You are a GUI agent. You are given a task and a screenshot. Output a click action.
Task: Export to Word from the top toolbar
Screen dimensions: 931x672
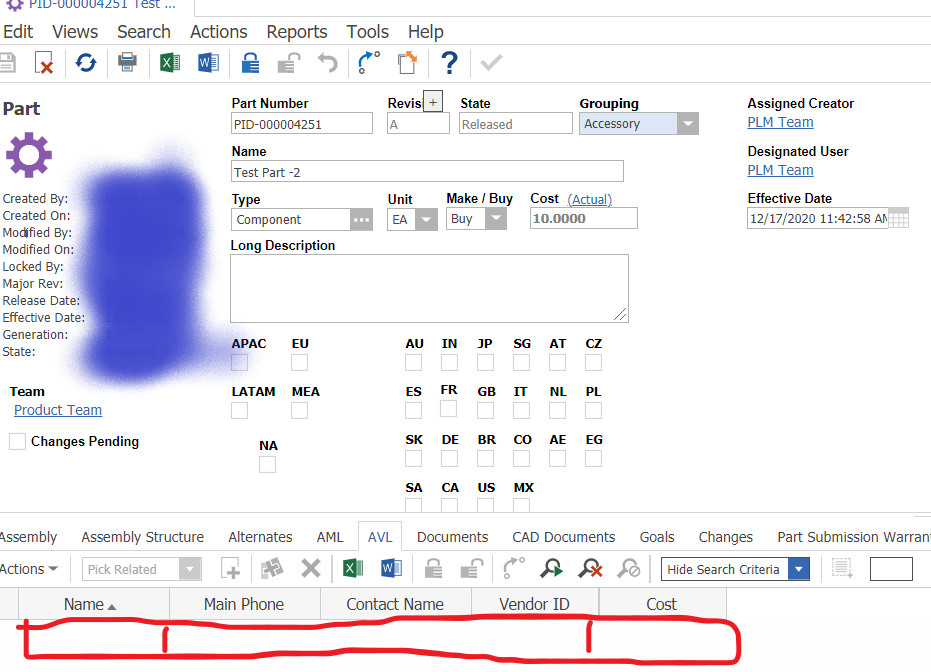[x=208, y=63]
